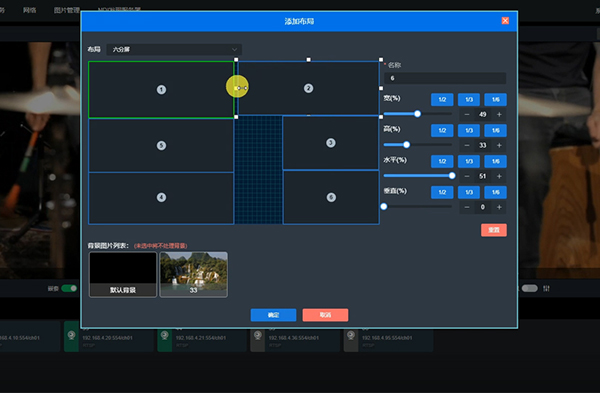Select layout cell number 5
Viewport: 600px width, 393px height.
pos(161,145)
